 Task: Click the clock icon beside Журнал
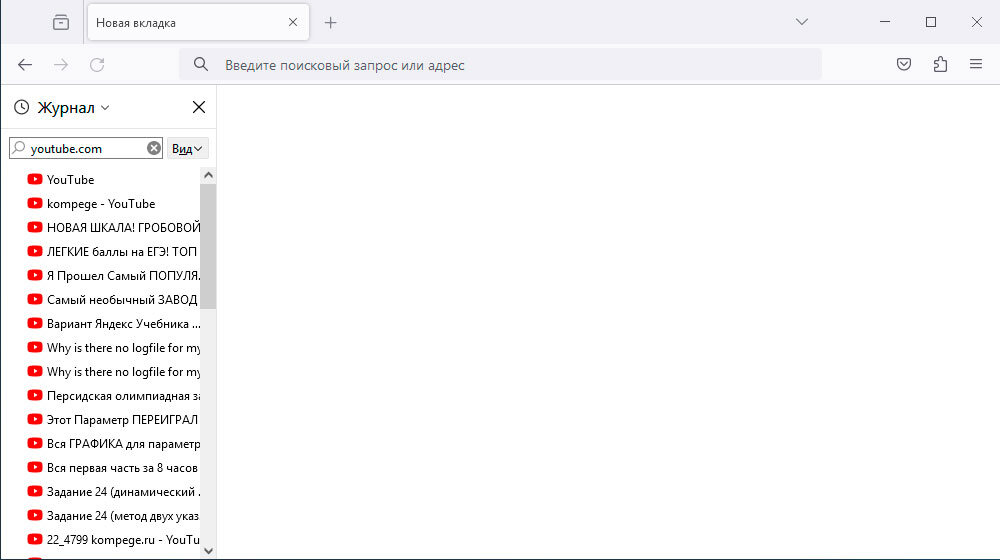[22, 107]
